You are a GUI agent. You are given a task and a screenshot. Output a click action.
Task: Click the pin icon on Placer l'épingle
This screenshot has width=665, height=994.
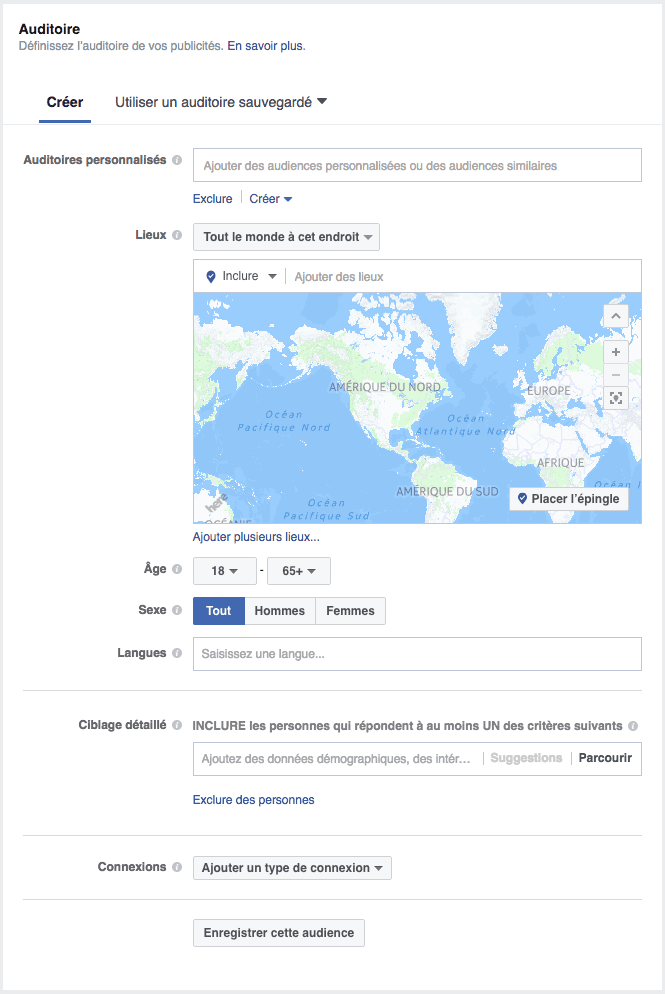[524, 498]
